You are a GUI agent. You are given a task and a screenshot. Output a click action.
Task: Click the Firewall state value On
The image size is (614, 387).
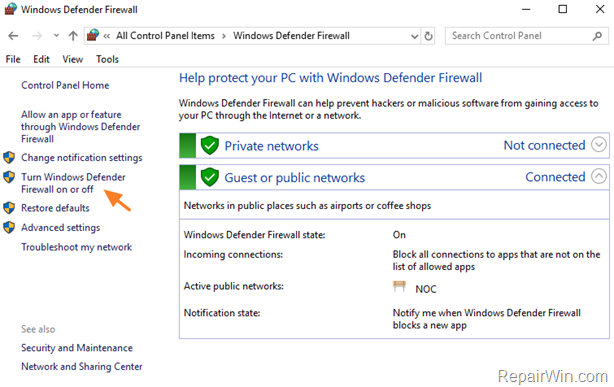(399, 235)
